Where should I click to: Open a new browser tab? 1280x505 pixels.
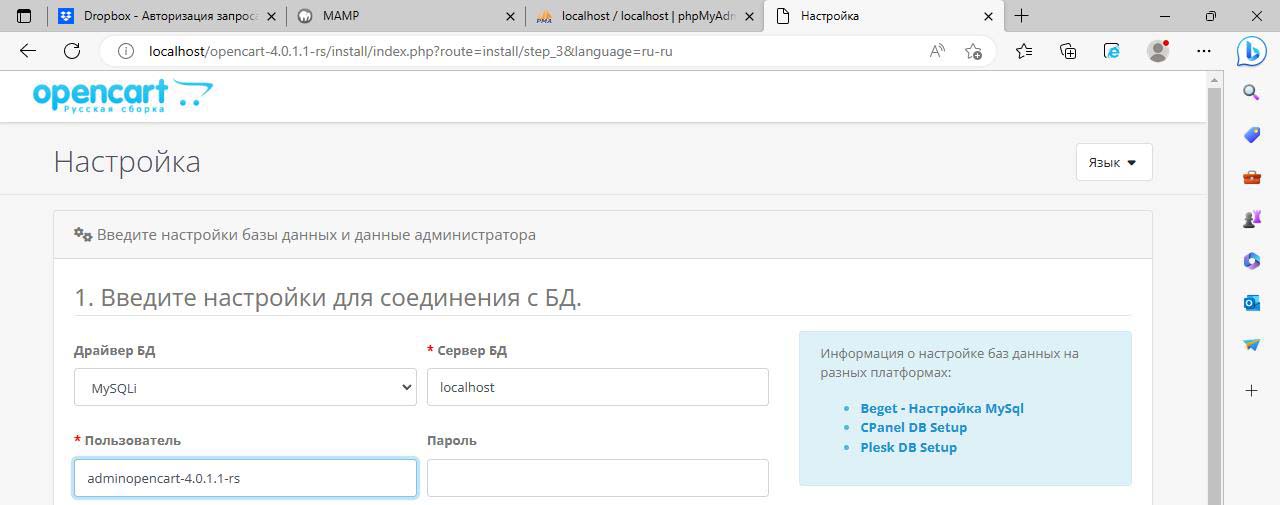pyautogui.click(x=1021, y=16)
